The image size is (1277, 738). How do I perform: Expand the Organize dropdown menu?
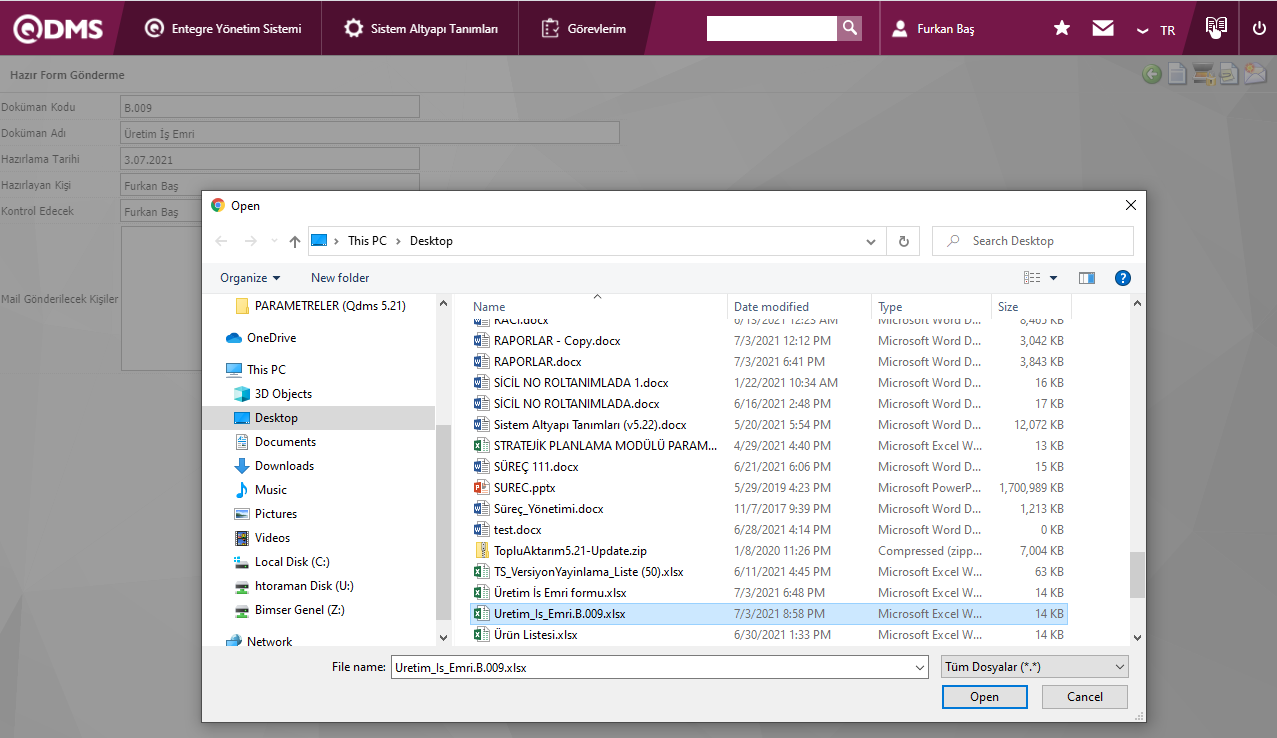coord(250,278)
